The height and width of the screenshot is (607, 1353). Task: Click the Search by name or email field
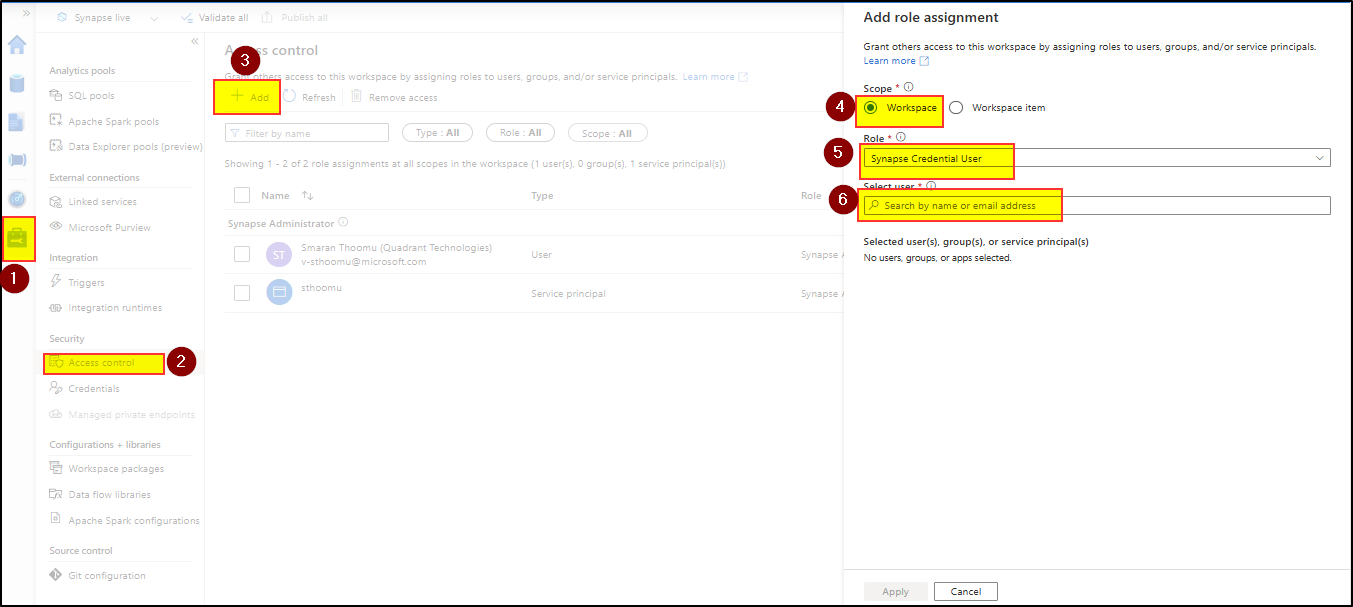[1097, 205]
